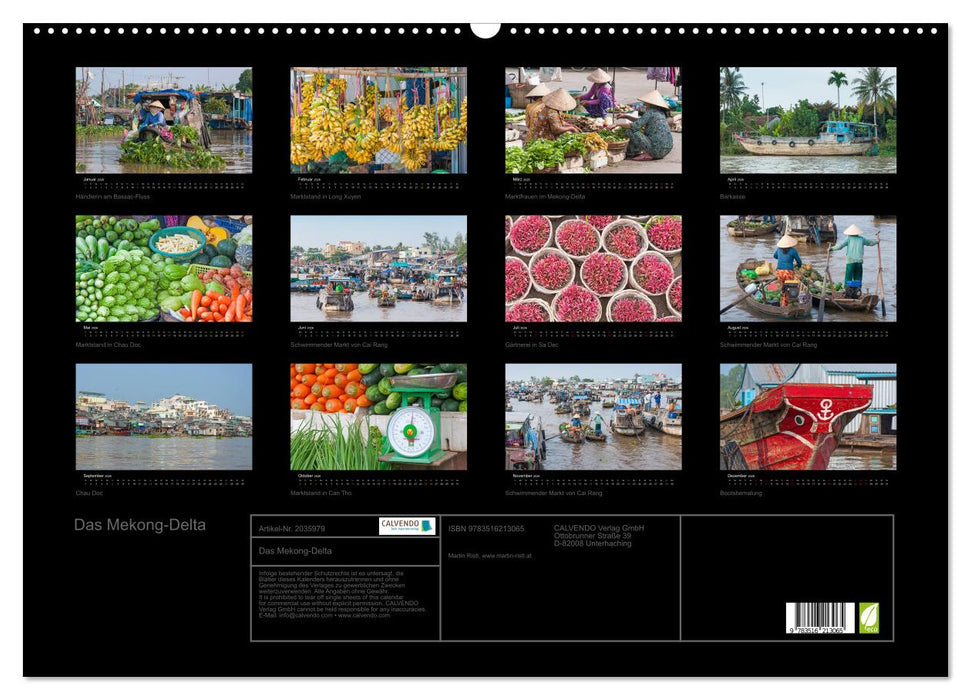This screenshot has height=700, width=971.
Task: Click the www.martin-ristl.at website link
Action: click(x=504, y=555)
